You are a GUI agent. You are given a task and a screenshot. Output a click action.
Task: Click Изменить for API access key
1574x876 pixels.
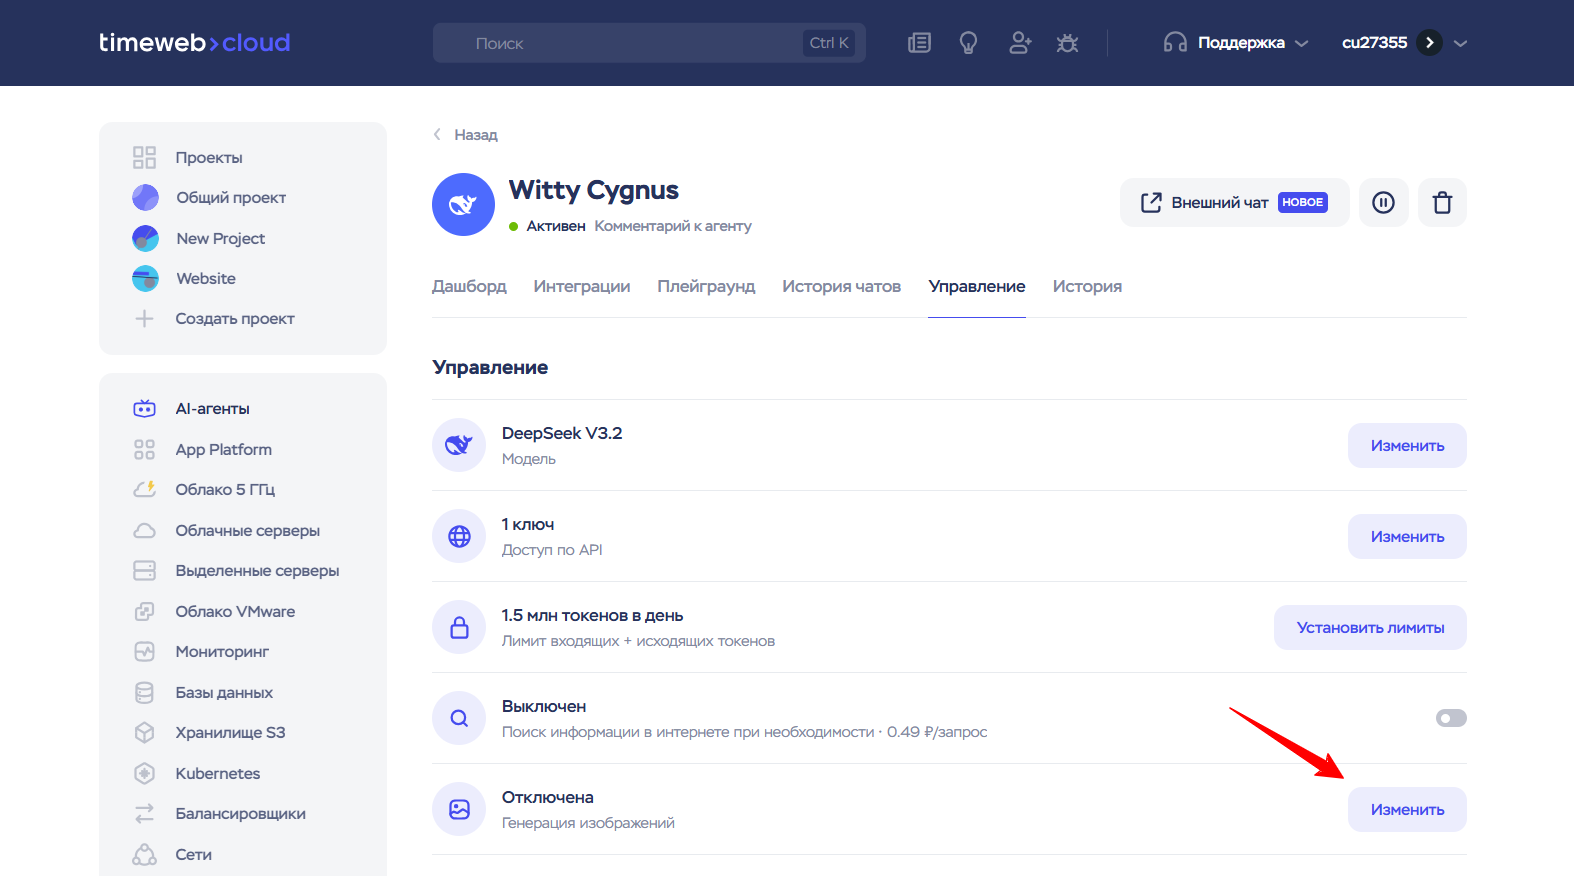click(x=1407, y=536)
